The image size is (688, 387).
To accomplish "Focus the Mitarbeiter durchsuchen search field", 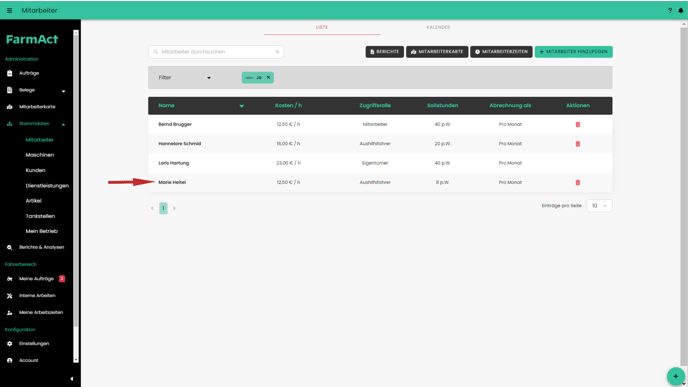I will pyautogui.click(x=215, y=52).
